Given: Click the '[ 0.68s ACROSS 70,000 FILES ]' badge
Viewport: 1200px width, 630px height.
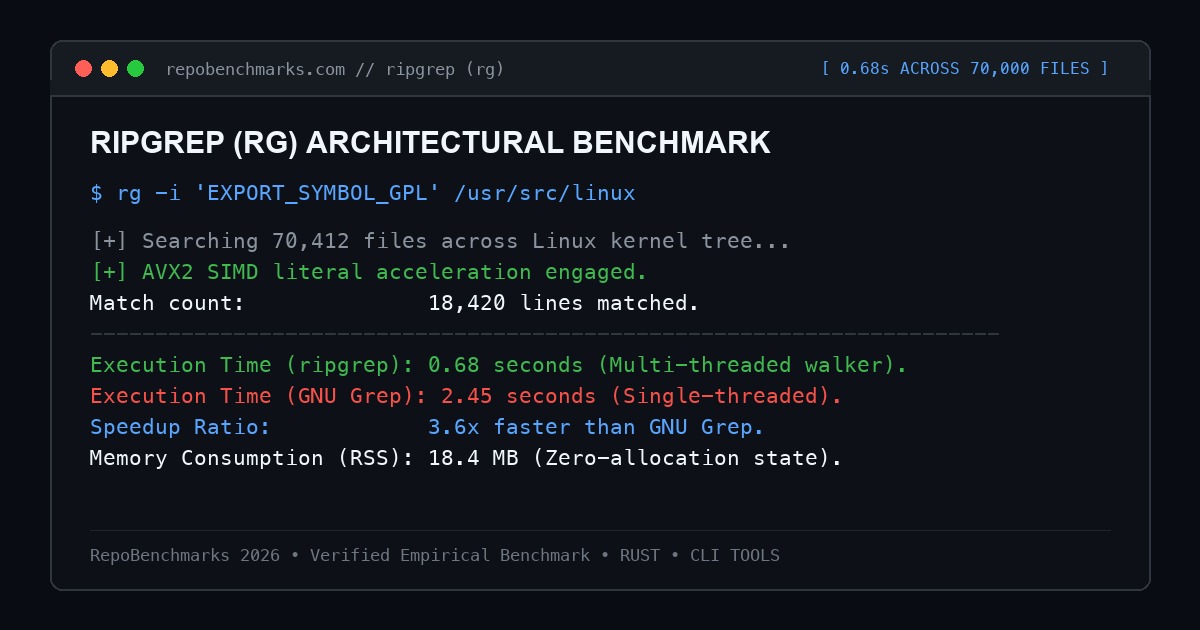Looking at the screenshot, I should click(965, 68).
